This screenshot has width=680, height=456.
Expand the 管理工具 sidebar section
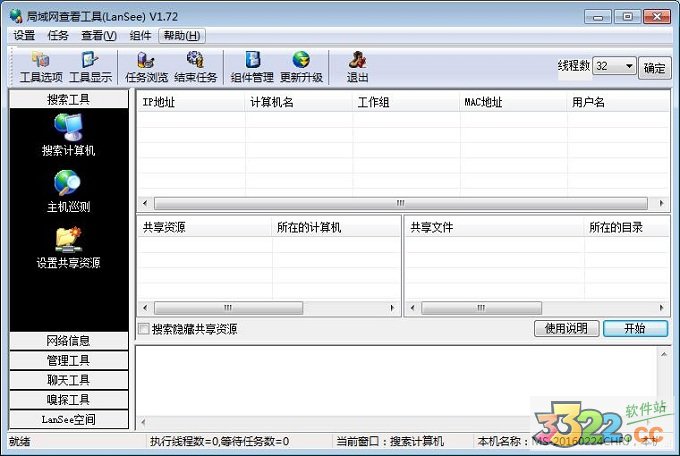click(x=69, y=360)
